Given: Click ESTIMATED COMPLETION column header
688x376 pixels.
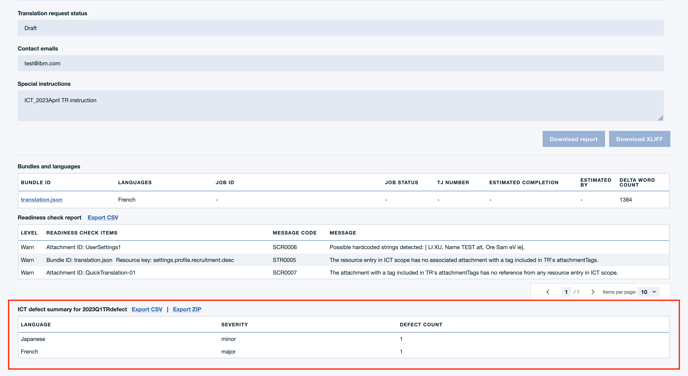Looking at the screenshot, I should 524,183.
